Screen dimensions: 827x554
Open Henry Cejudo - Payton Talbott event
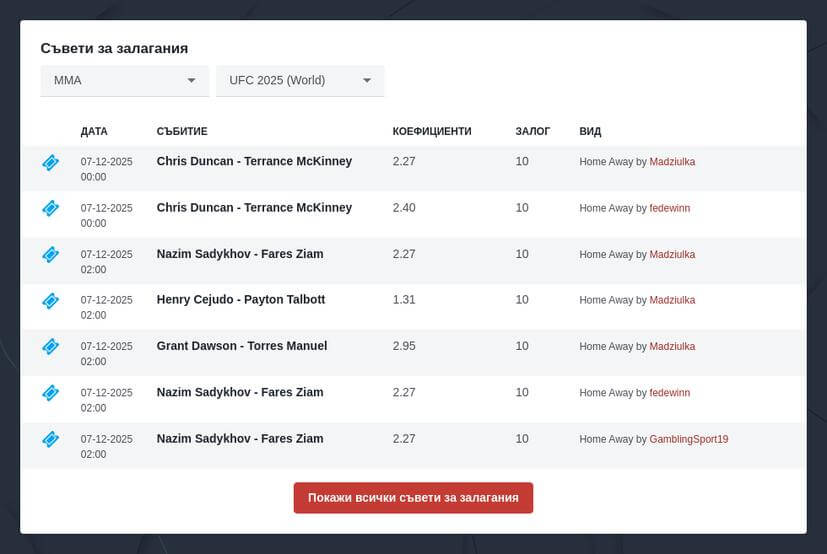click(x=240, y=299)
